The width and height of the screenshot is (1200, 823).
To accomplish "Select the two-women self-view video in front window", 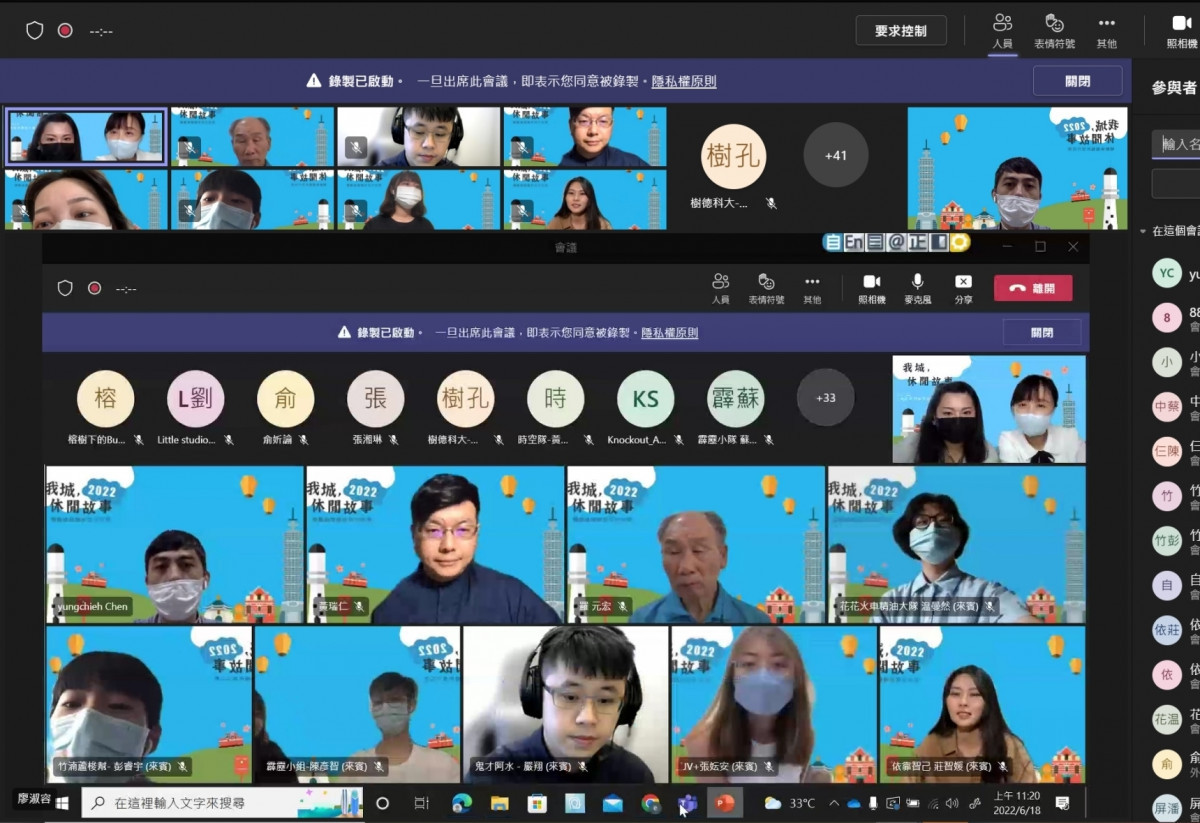I will 989,409.
